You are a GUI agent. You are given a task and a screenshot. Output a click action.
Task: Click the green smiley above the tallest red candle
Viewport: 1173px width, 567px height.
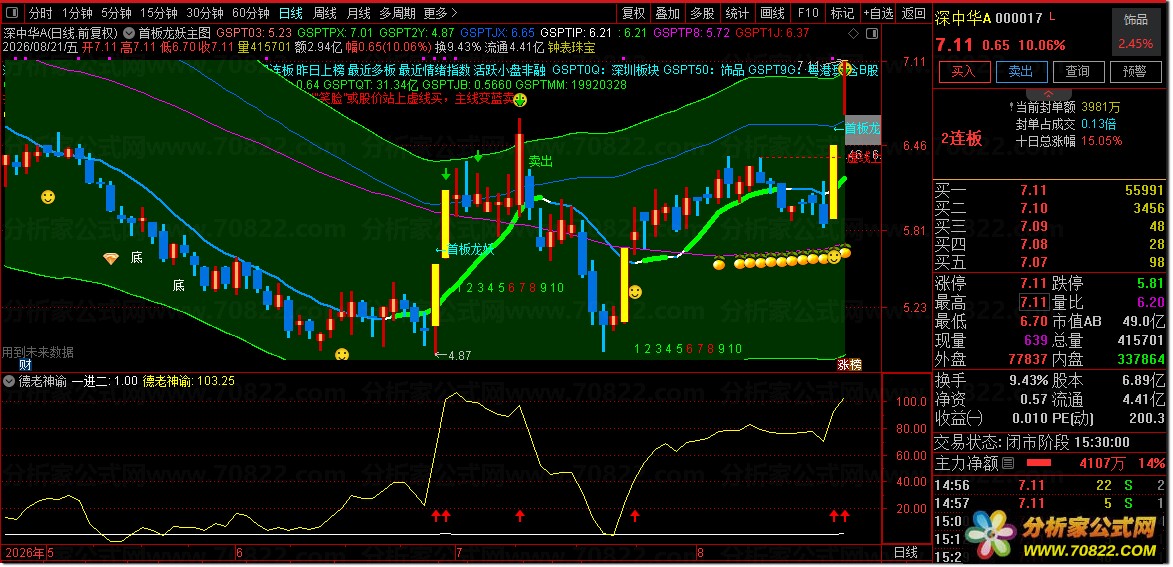[x=518, y=101]
